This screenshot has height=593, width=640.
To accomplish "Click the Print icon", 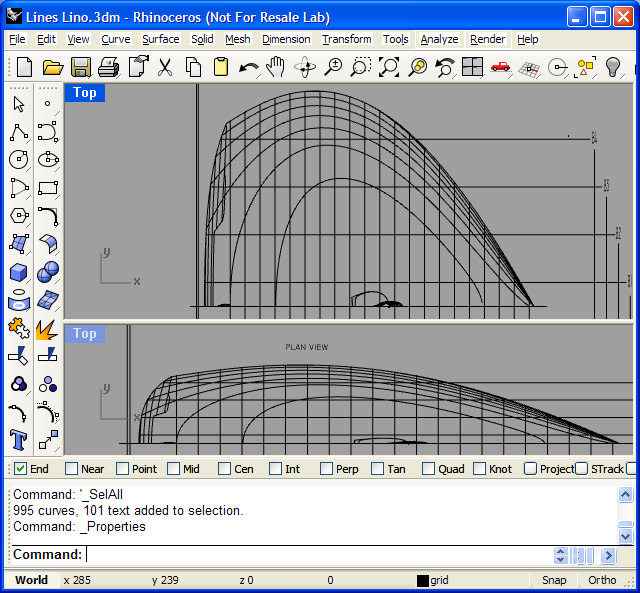I will point(109,67).
